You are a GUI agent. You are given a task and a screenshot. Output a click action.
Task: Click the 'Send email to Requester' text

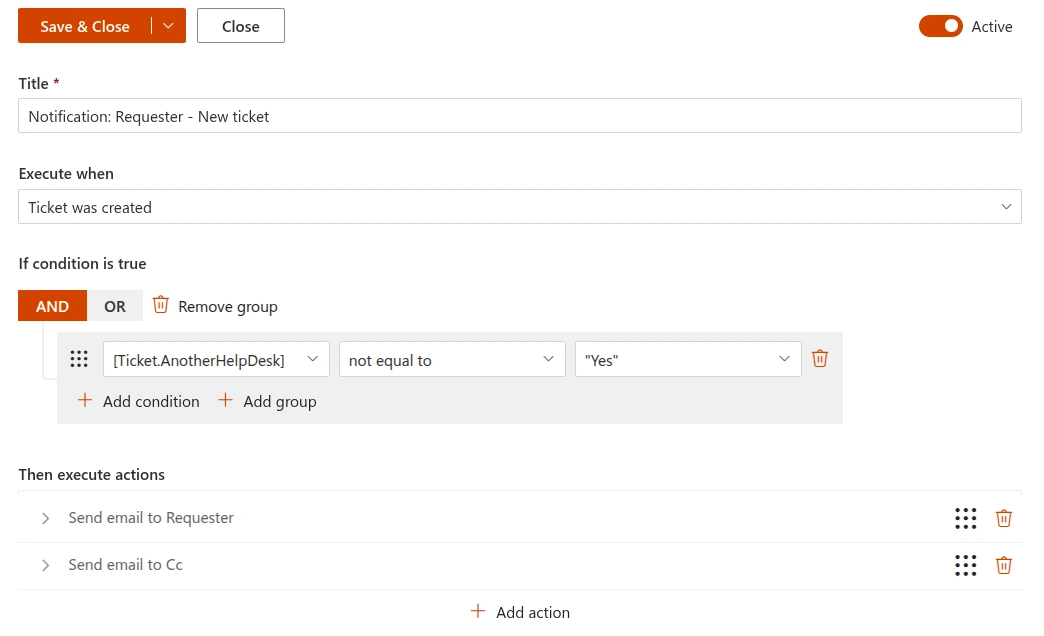pos(151,517)
